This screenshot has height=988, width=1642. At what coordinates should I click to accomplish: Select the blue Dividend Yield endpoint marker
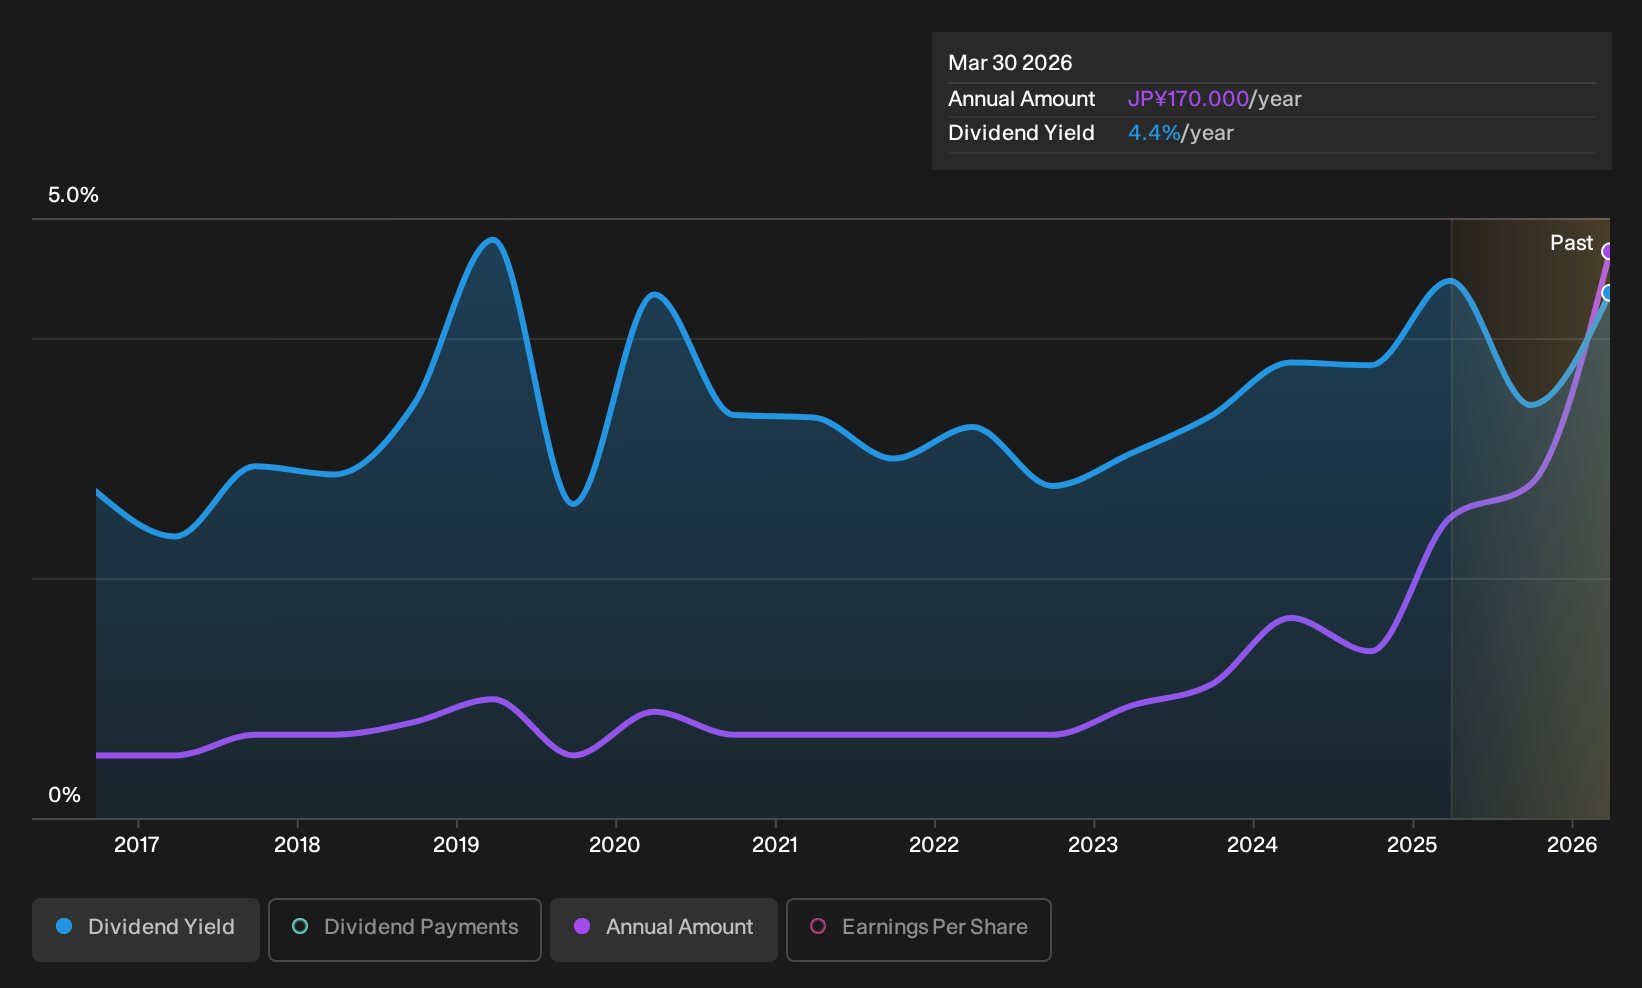point(1608,293)
